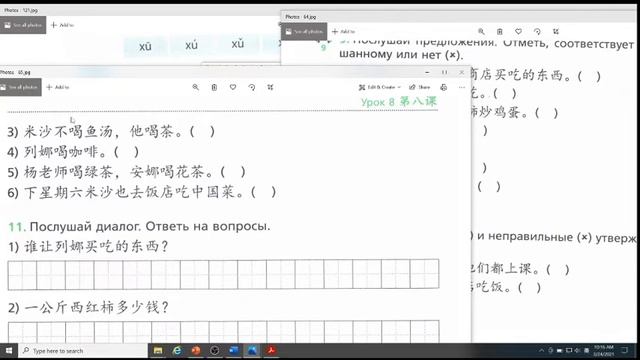Click question 1) 谁让列娜买吃的东西?
Image resolution: width=640 pixels, height=360 pixels.
(88, 246)
